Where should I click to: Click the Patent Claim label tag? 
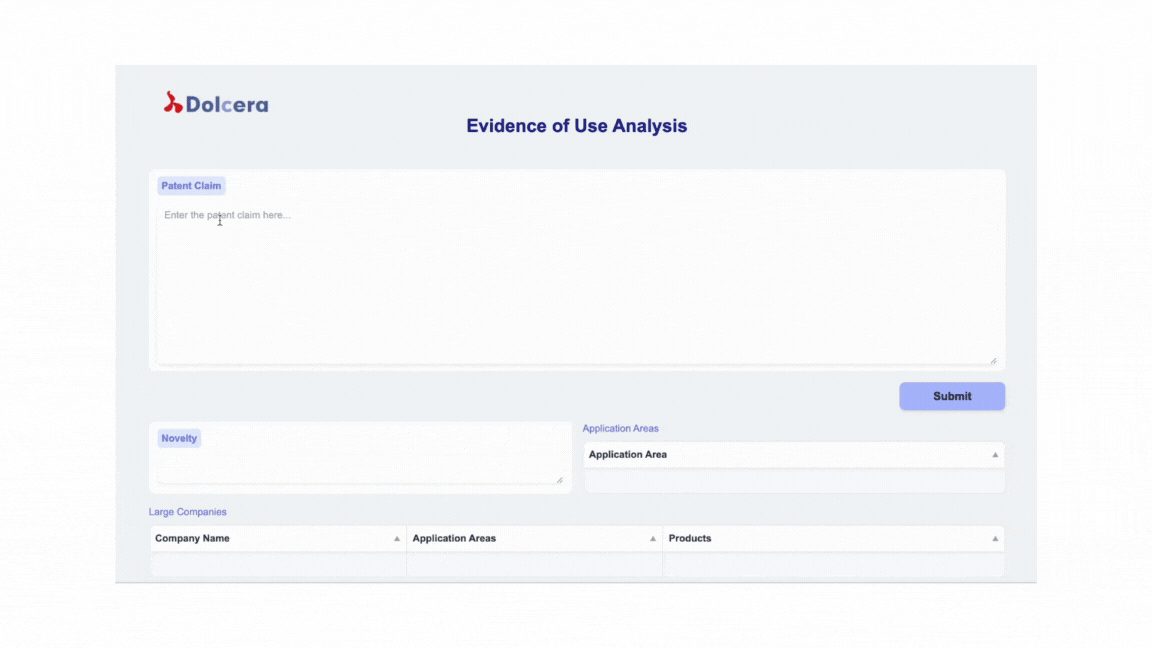191,186
